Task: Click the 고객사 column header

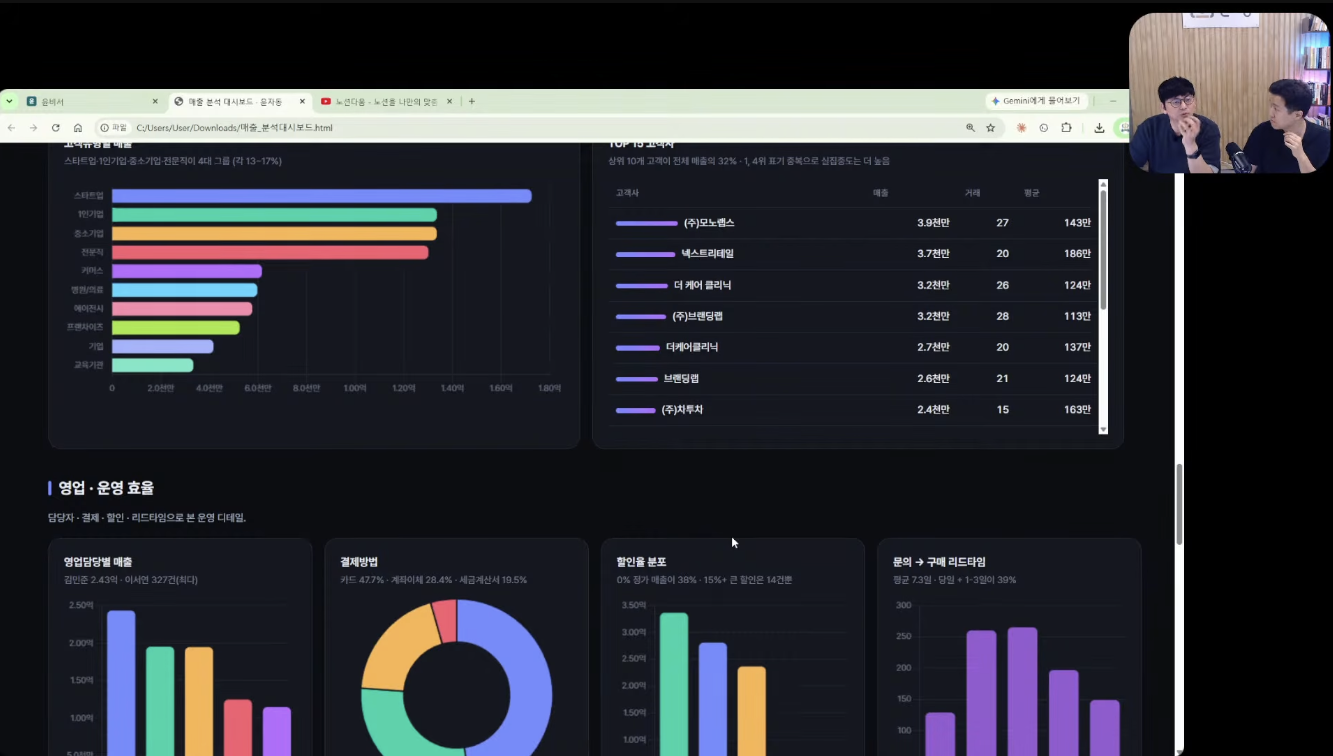Action: tap(627, 192)
